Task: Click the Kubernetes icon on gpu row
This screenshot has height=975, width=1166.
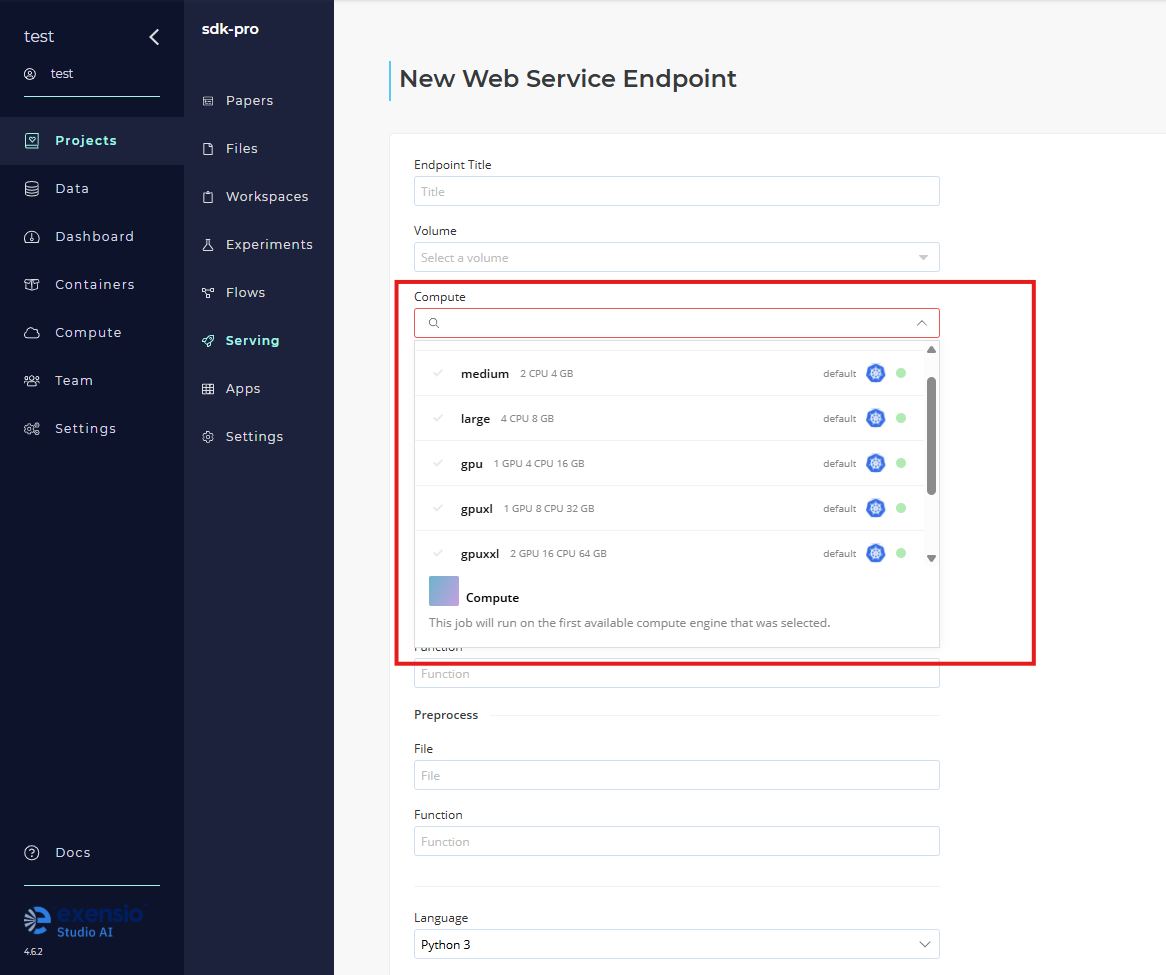Action: [x=876, y=463]
